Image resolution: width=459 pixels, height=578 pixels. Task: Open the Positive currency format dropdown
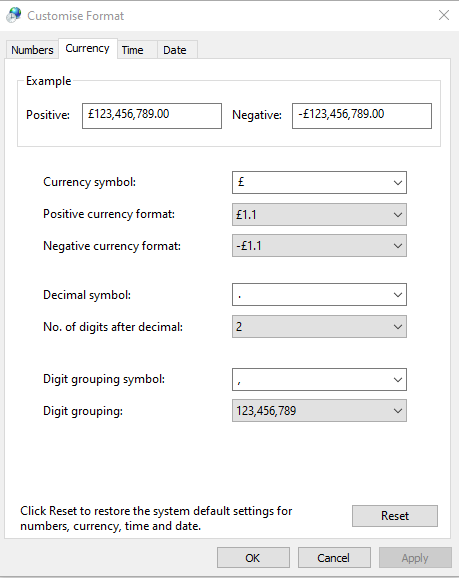[x=319, y=215]
